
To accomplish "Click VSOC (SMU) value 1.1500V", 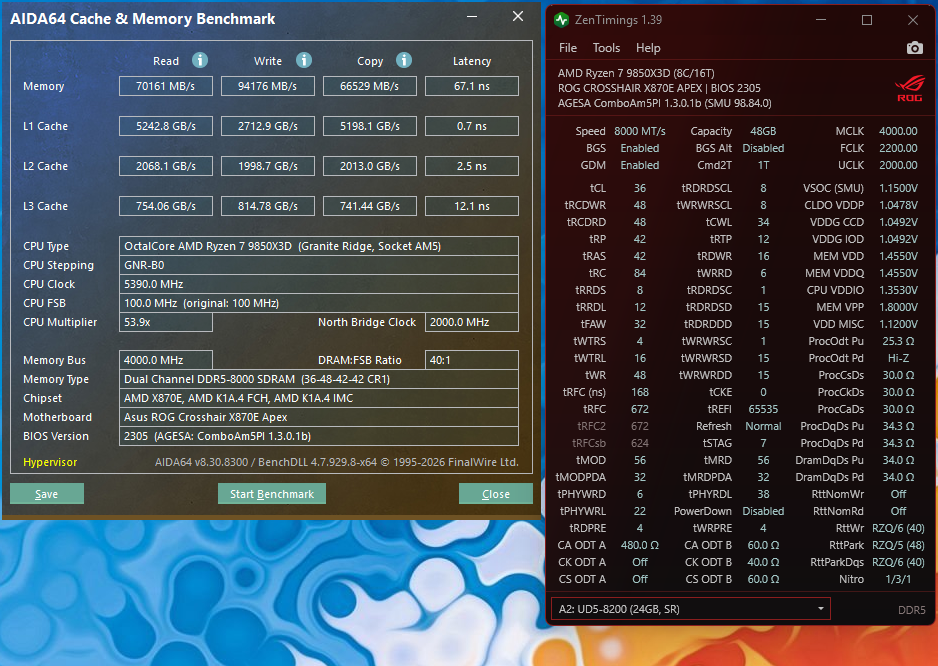I will coord(898,188).
